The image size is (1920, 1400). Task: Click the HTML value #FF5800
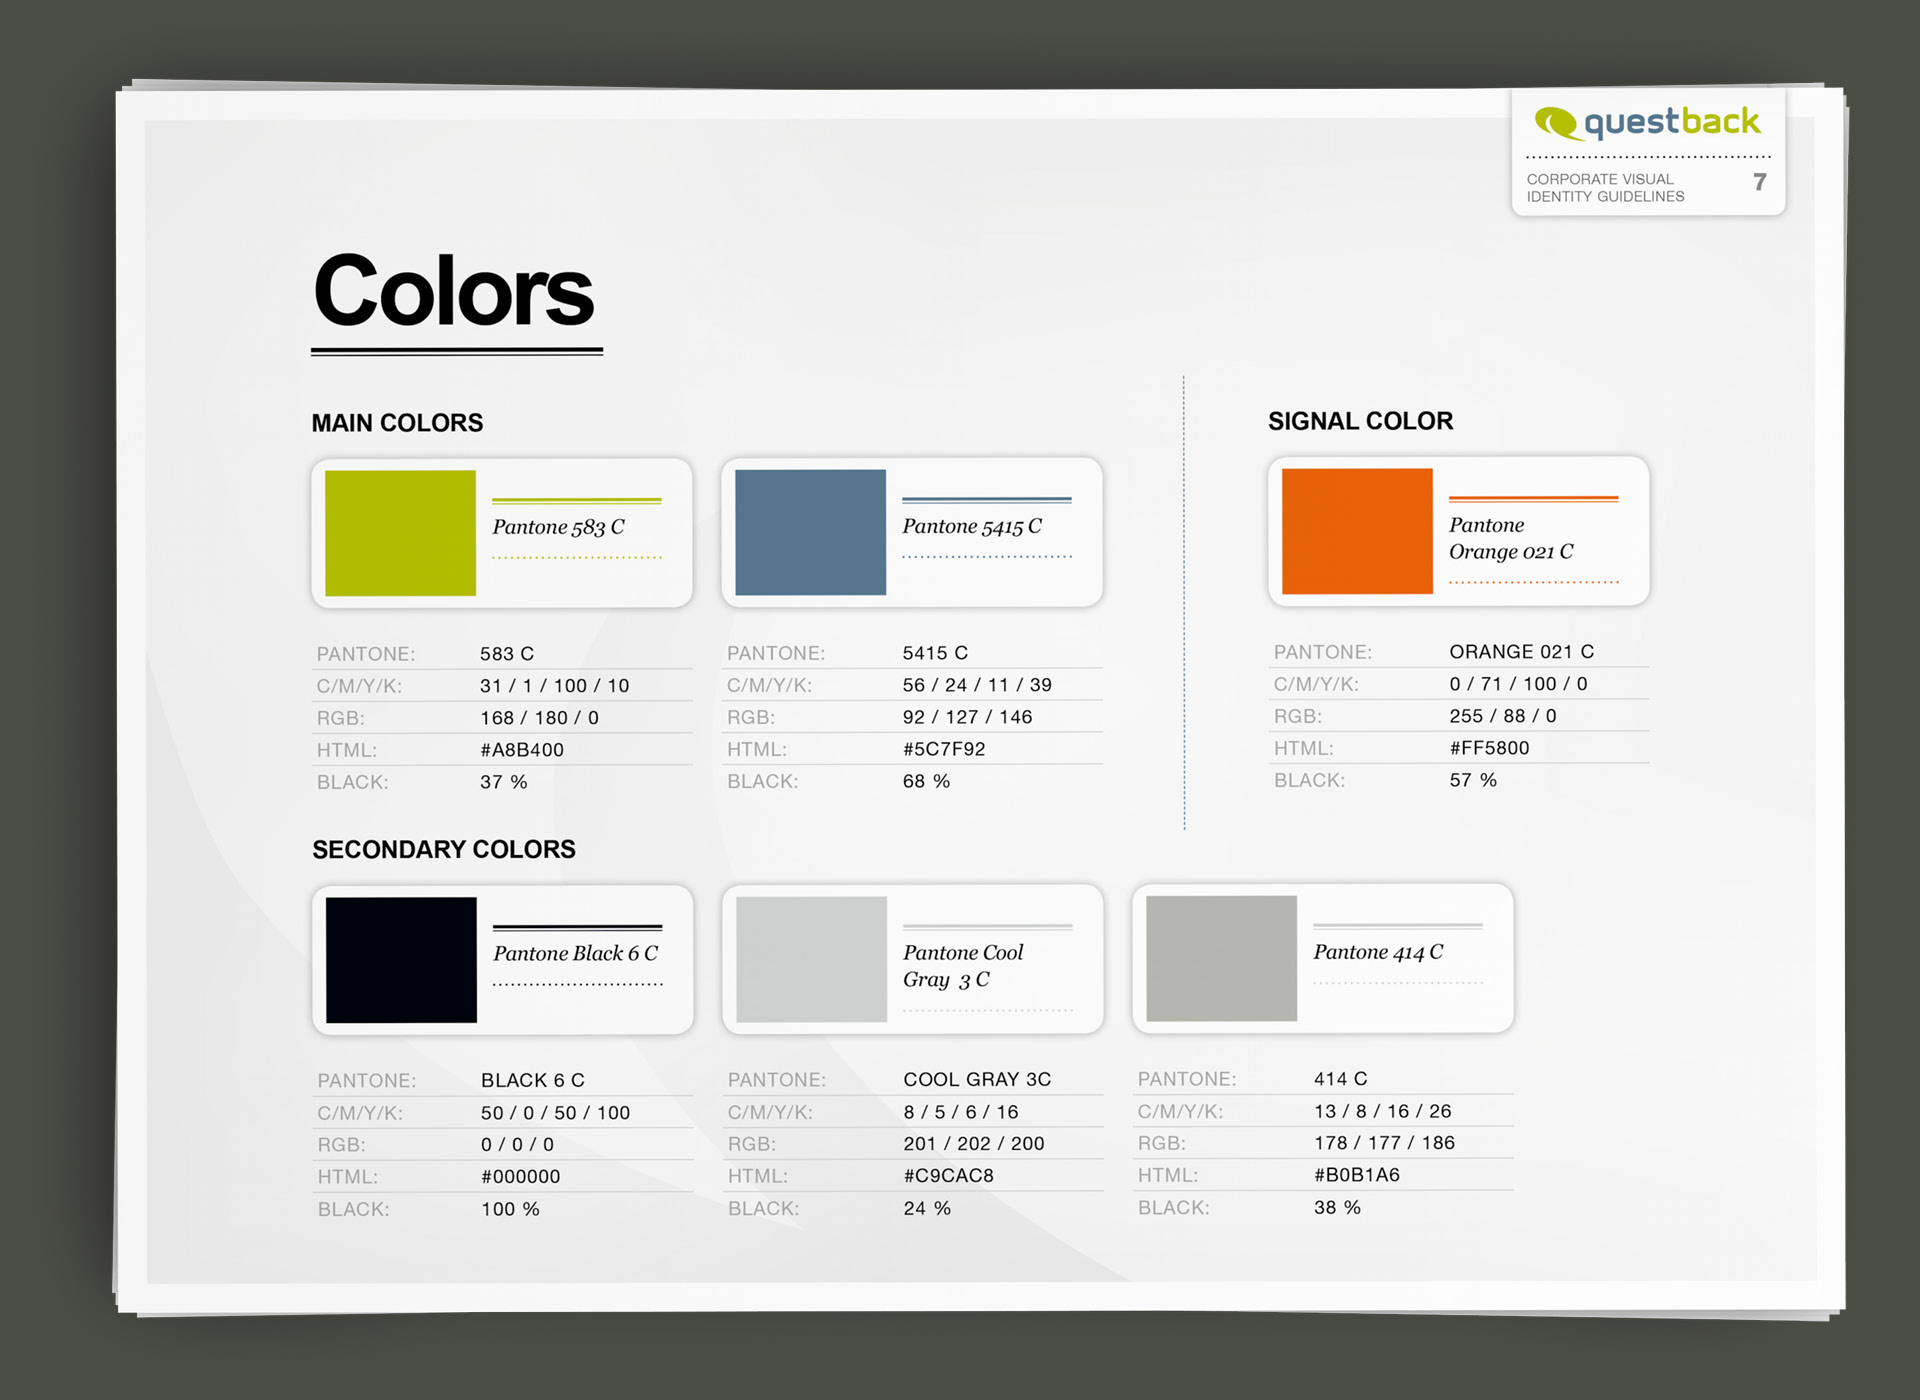[1489, 748]
